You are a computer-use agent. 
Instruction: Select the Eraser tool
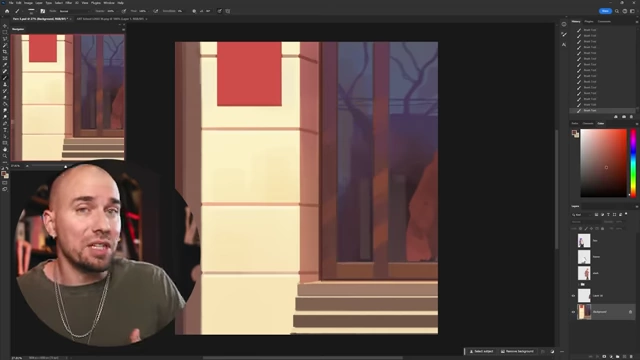pos(5,98)
